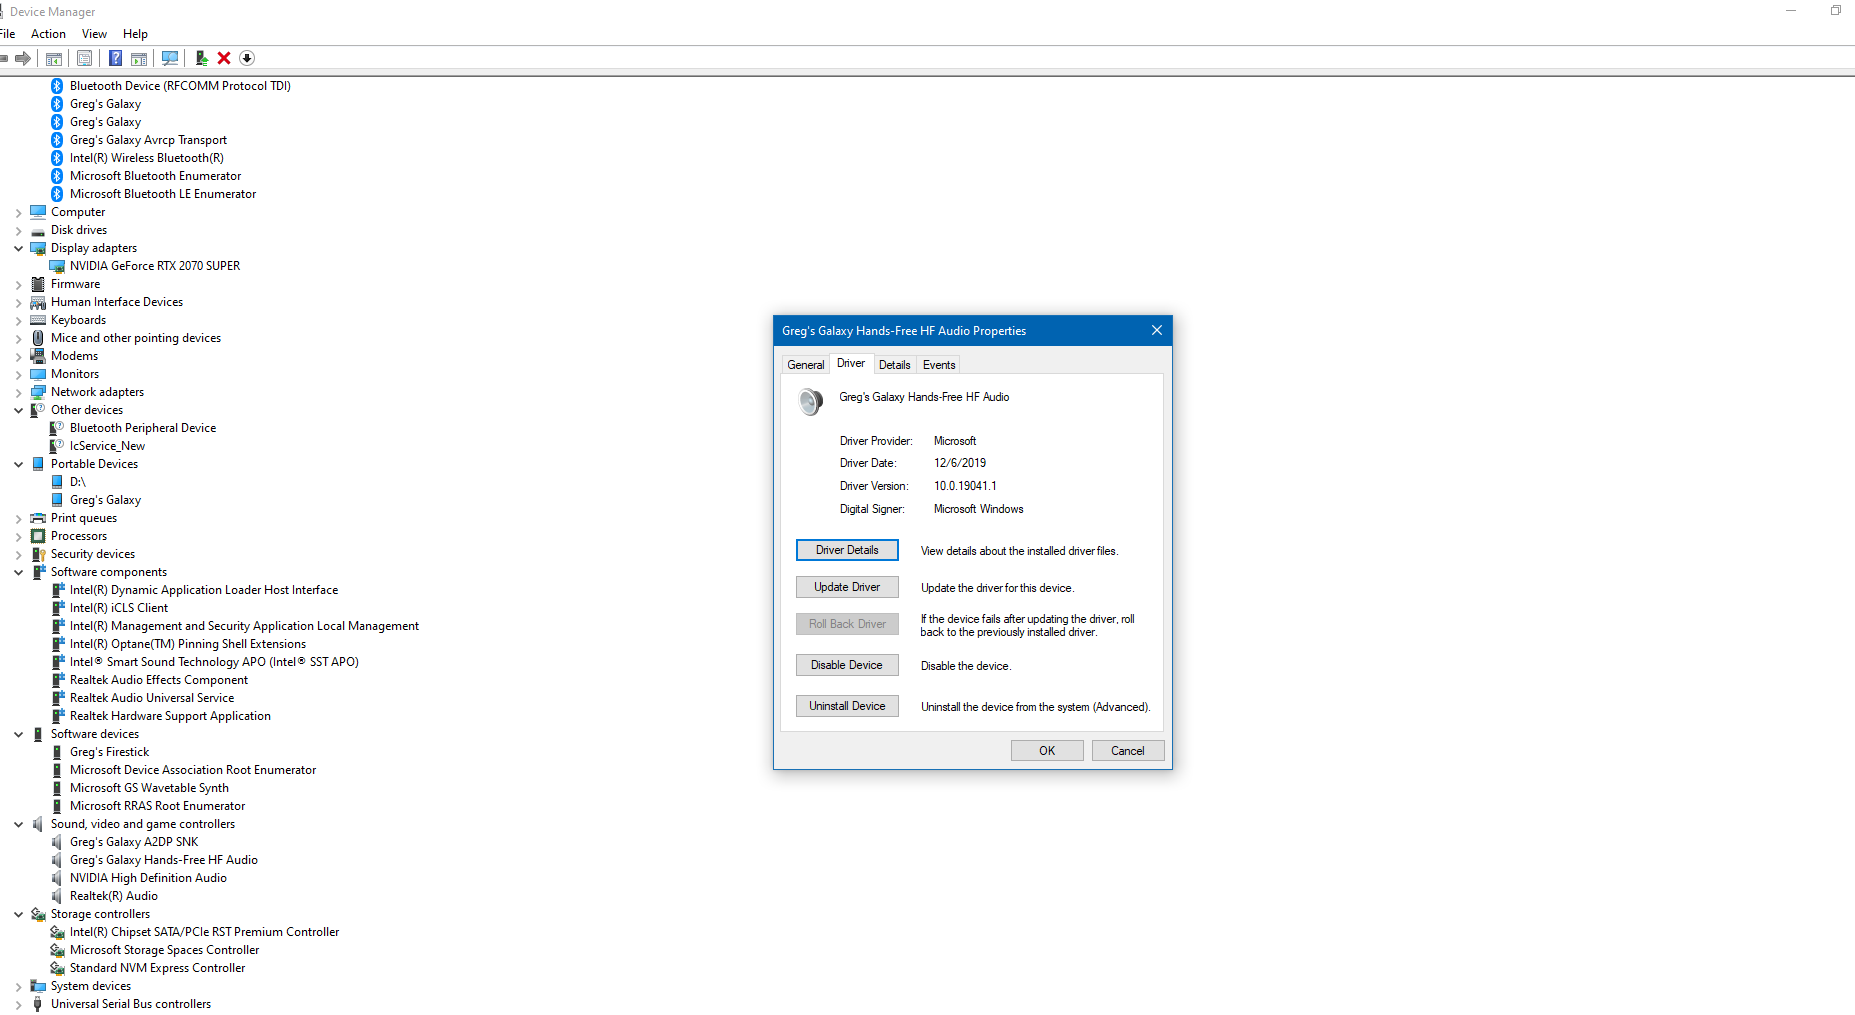Click icon beside IcService_New
This screenshot has width=1855, height=1015.
point(57,446)
